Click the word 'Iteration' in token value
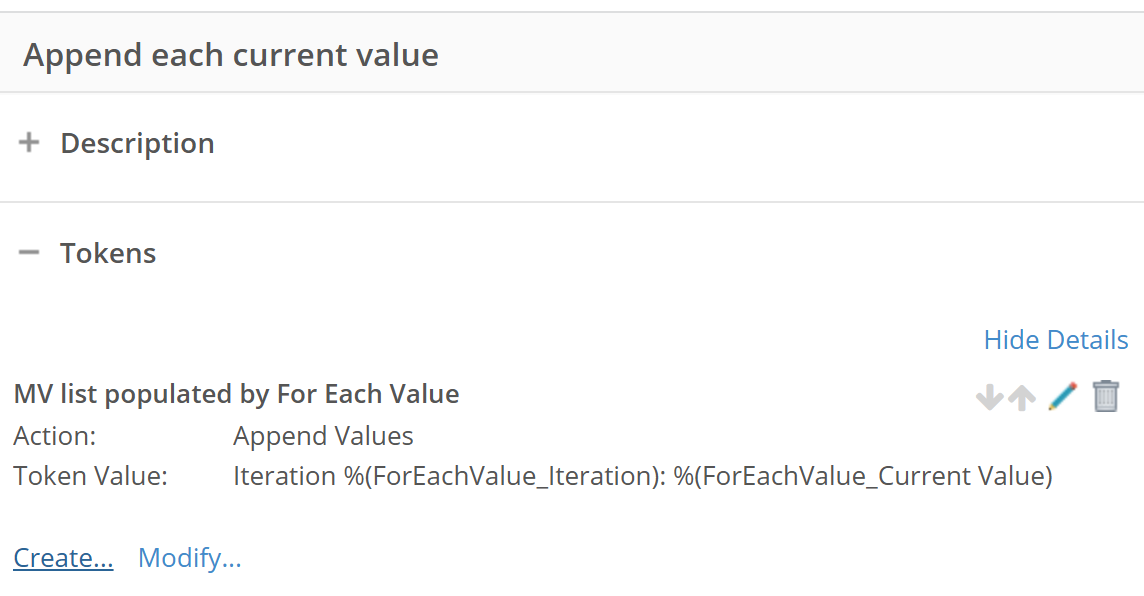Viewport: 1144px width, 596px height. point(285,476)
